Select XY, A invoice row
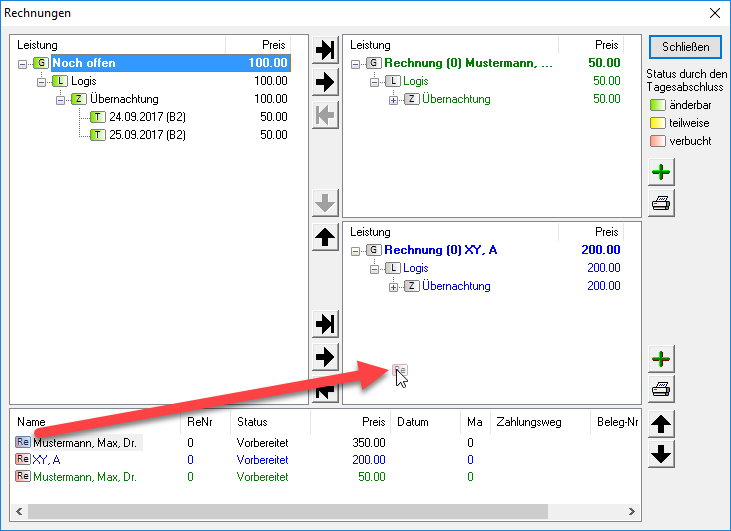 pos(46,460)
